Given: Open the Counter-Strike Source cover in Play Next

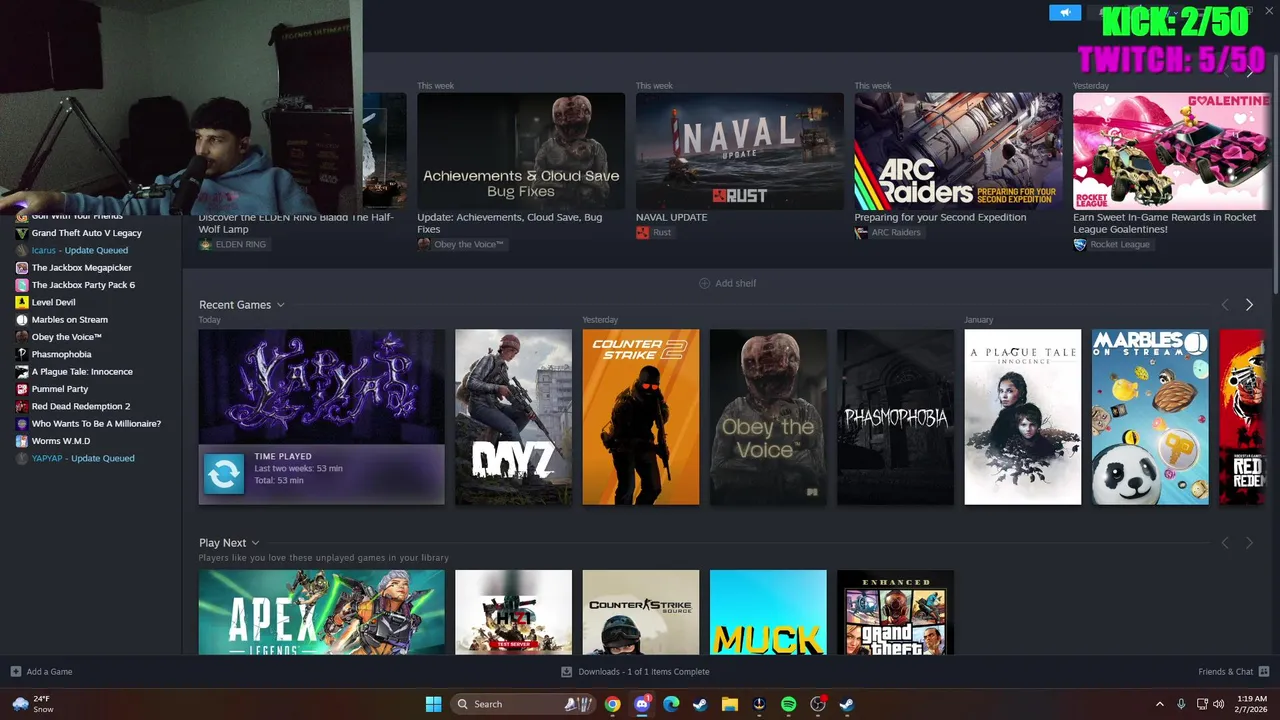Looking at the screenshot, I should click(641, 612).
